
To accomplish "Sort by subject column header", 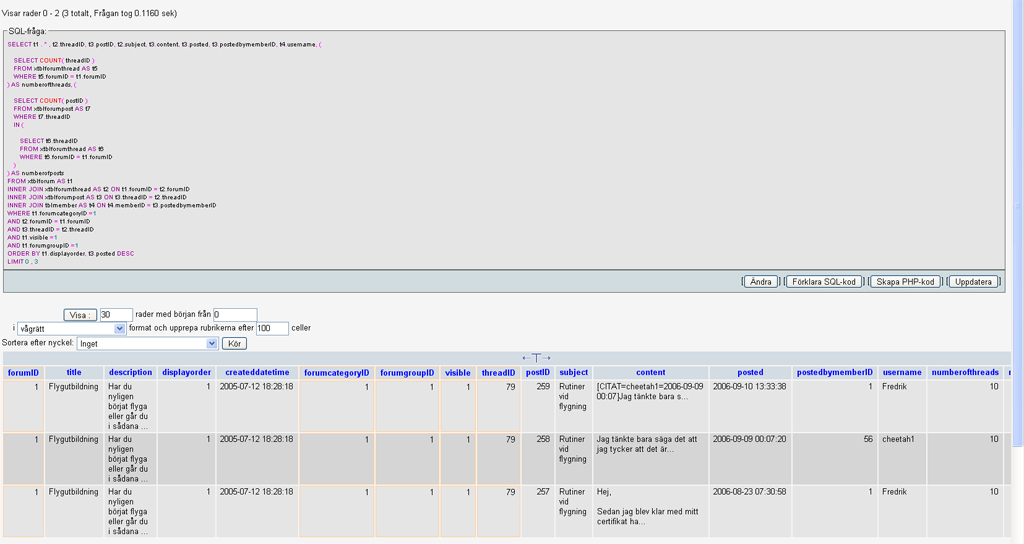I will coord(573,372).
